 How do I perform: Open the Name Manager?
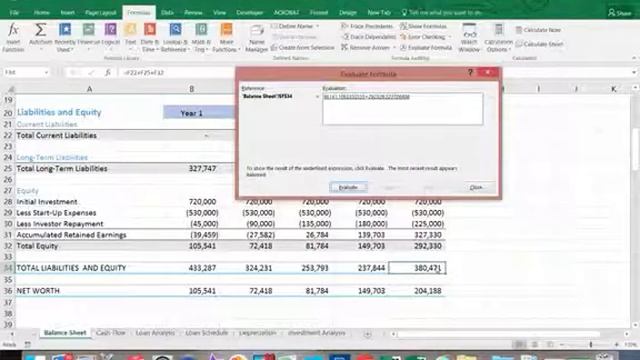[257, 37]
